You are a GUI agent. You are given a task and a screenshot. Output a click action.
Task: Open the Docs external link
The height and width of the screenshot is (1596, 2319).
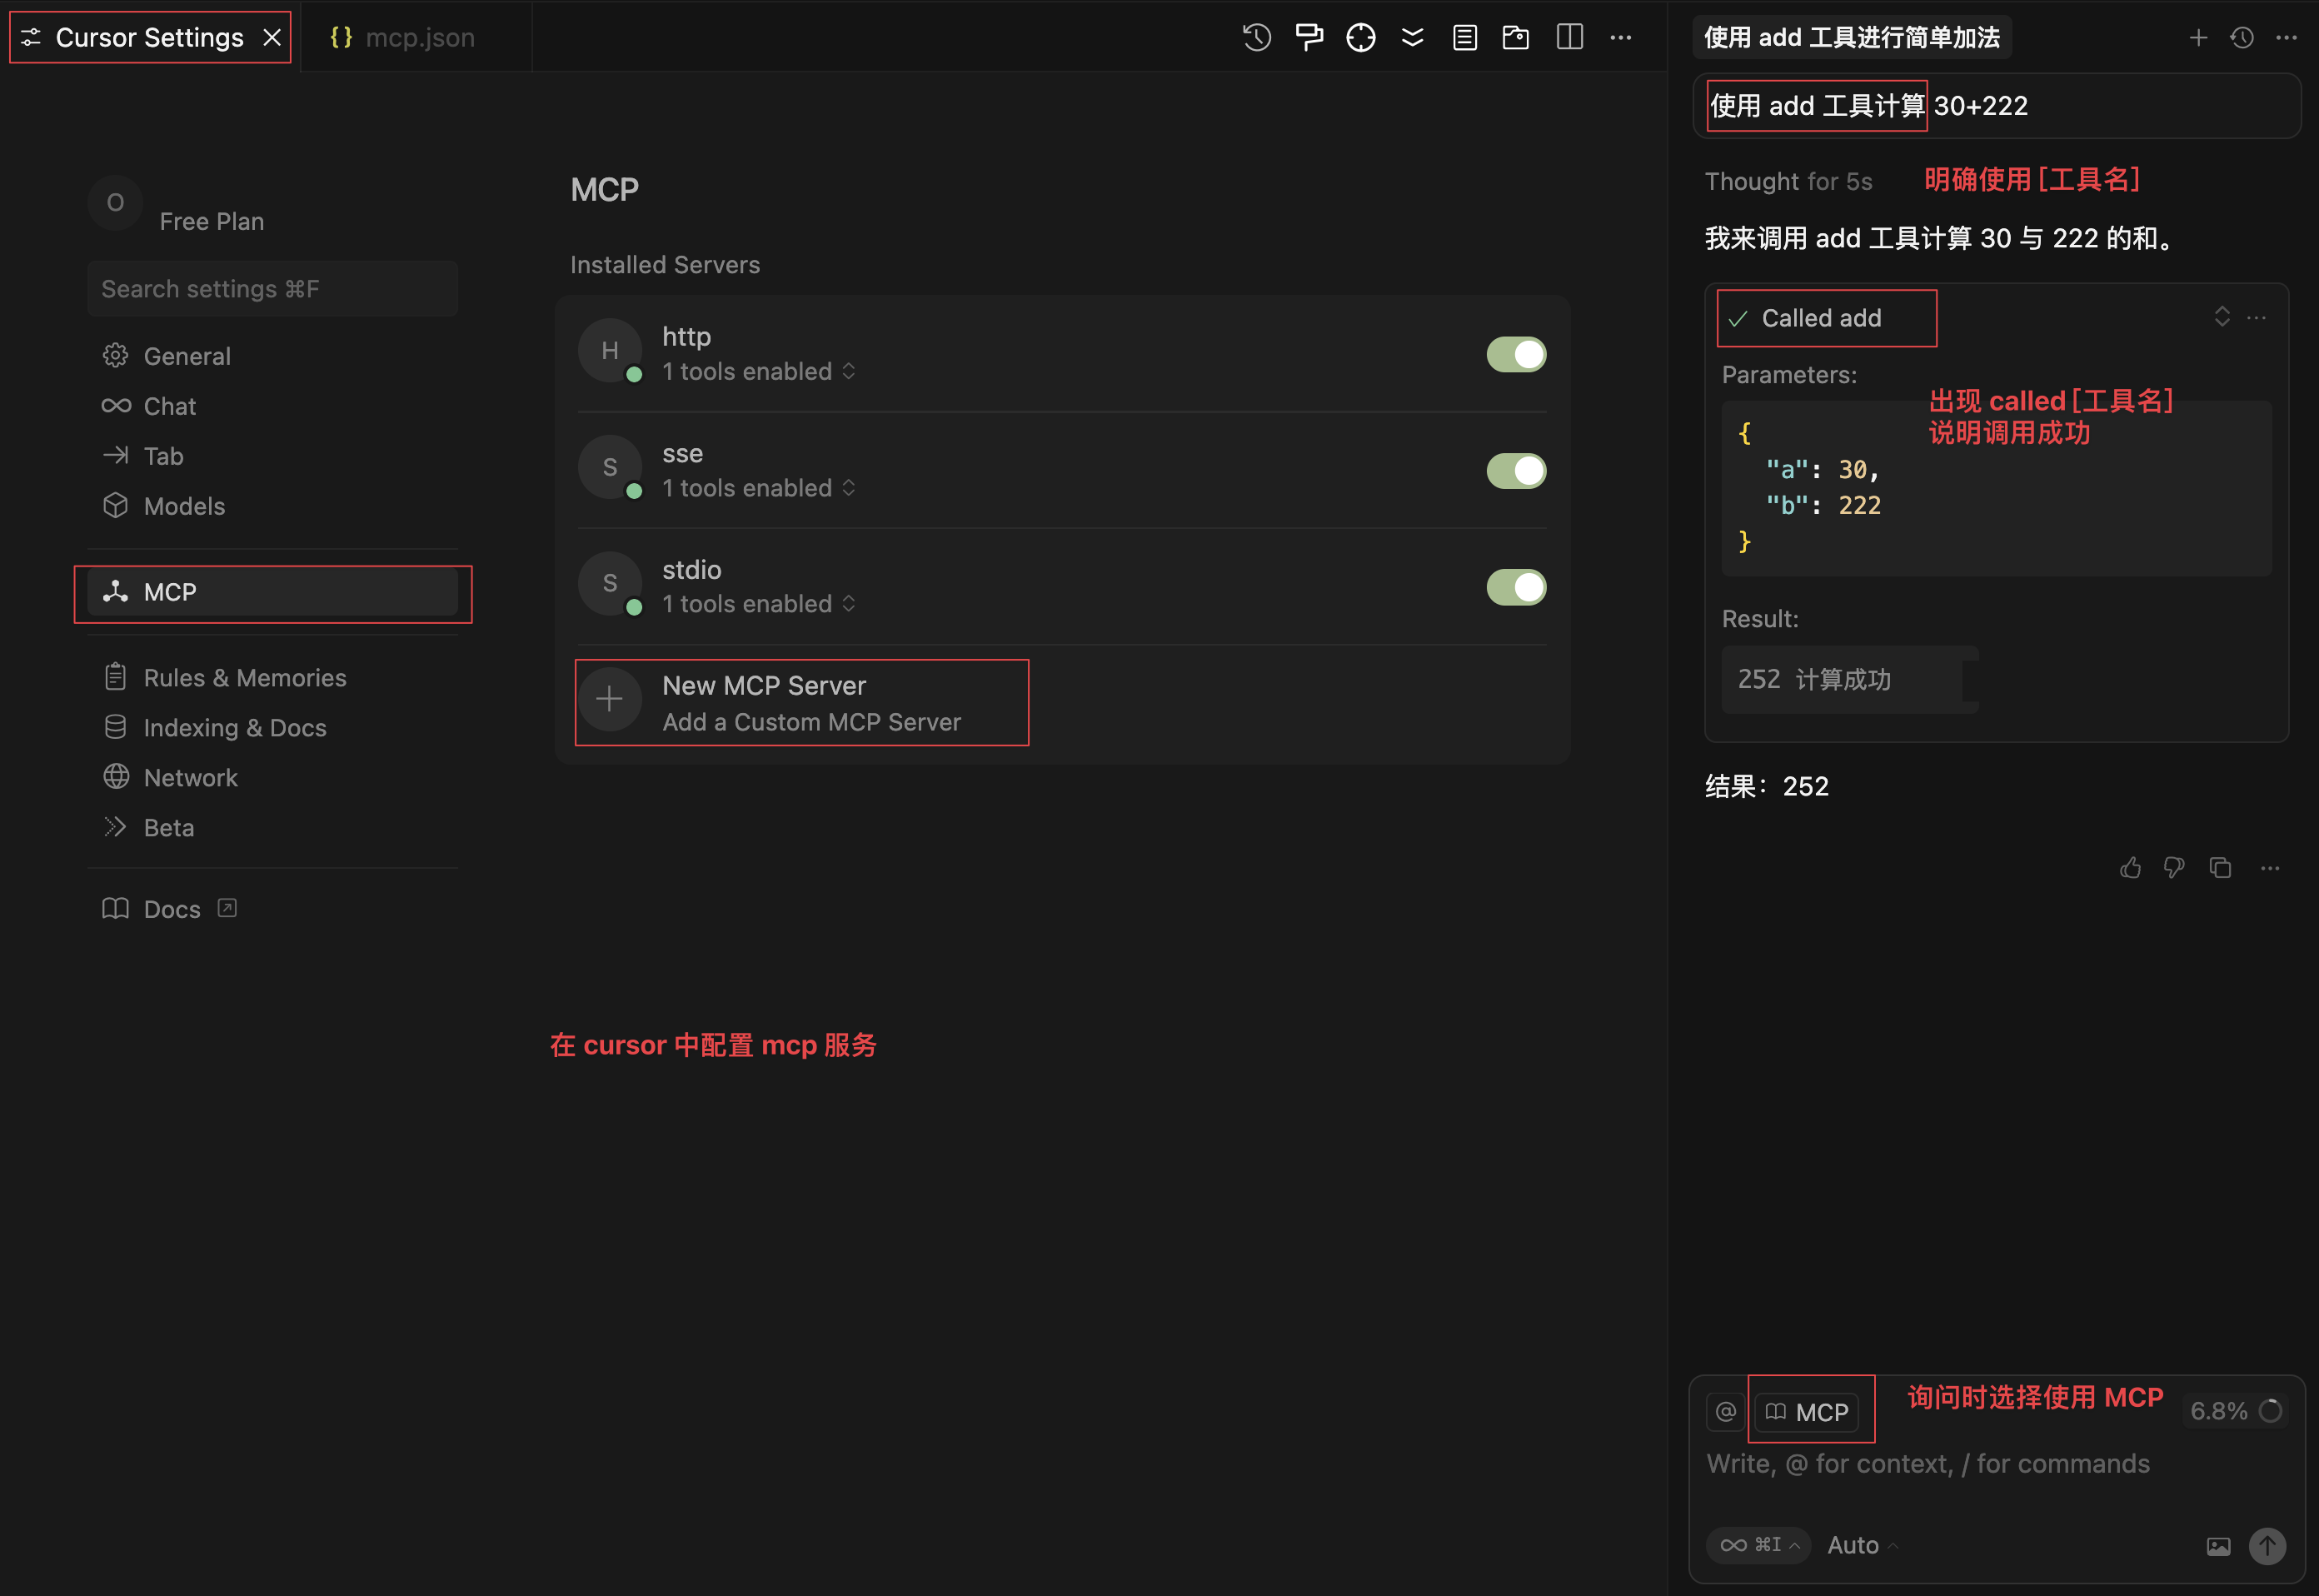170,909
